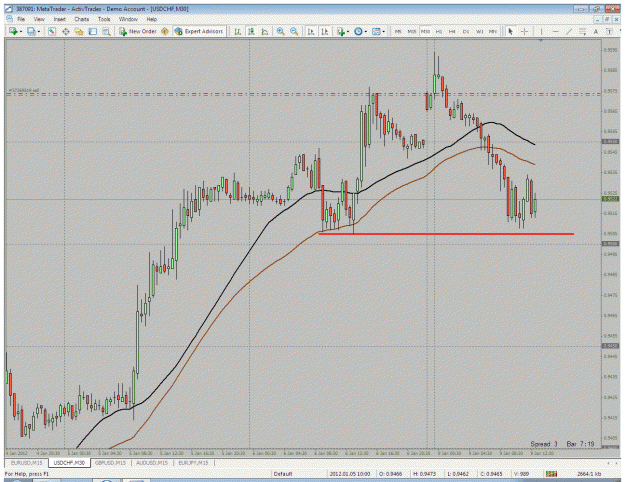Screen dimensions: 625x482
Task: Select the Text 'A' drawing tool
Action: 596,31
